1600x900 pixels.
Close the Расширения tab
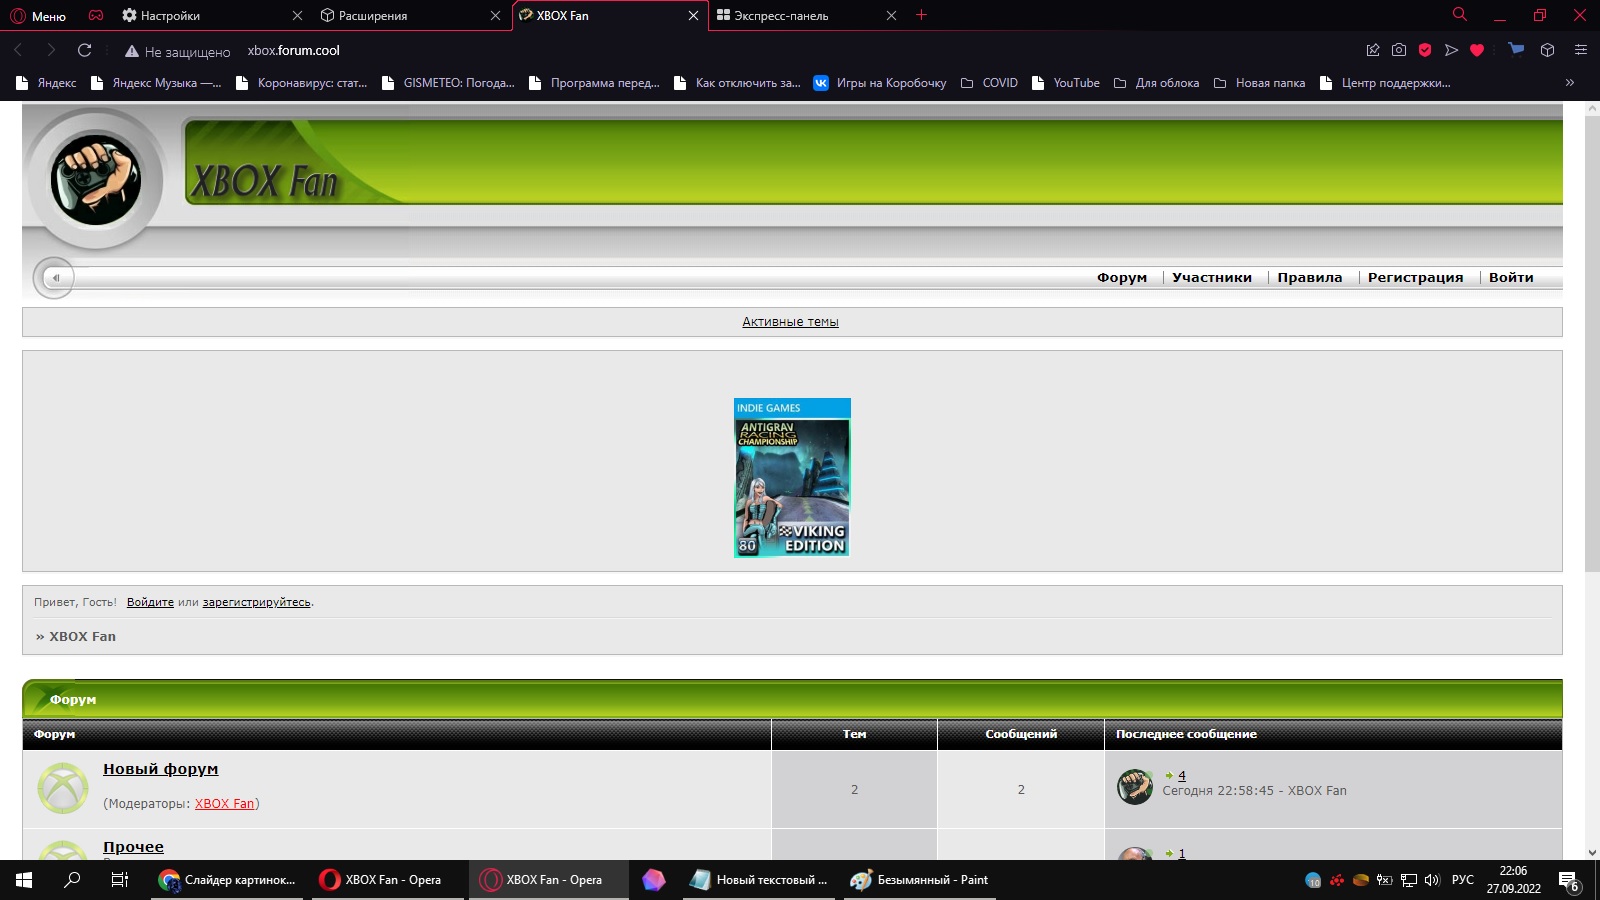(x=495, y=16)
